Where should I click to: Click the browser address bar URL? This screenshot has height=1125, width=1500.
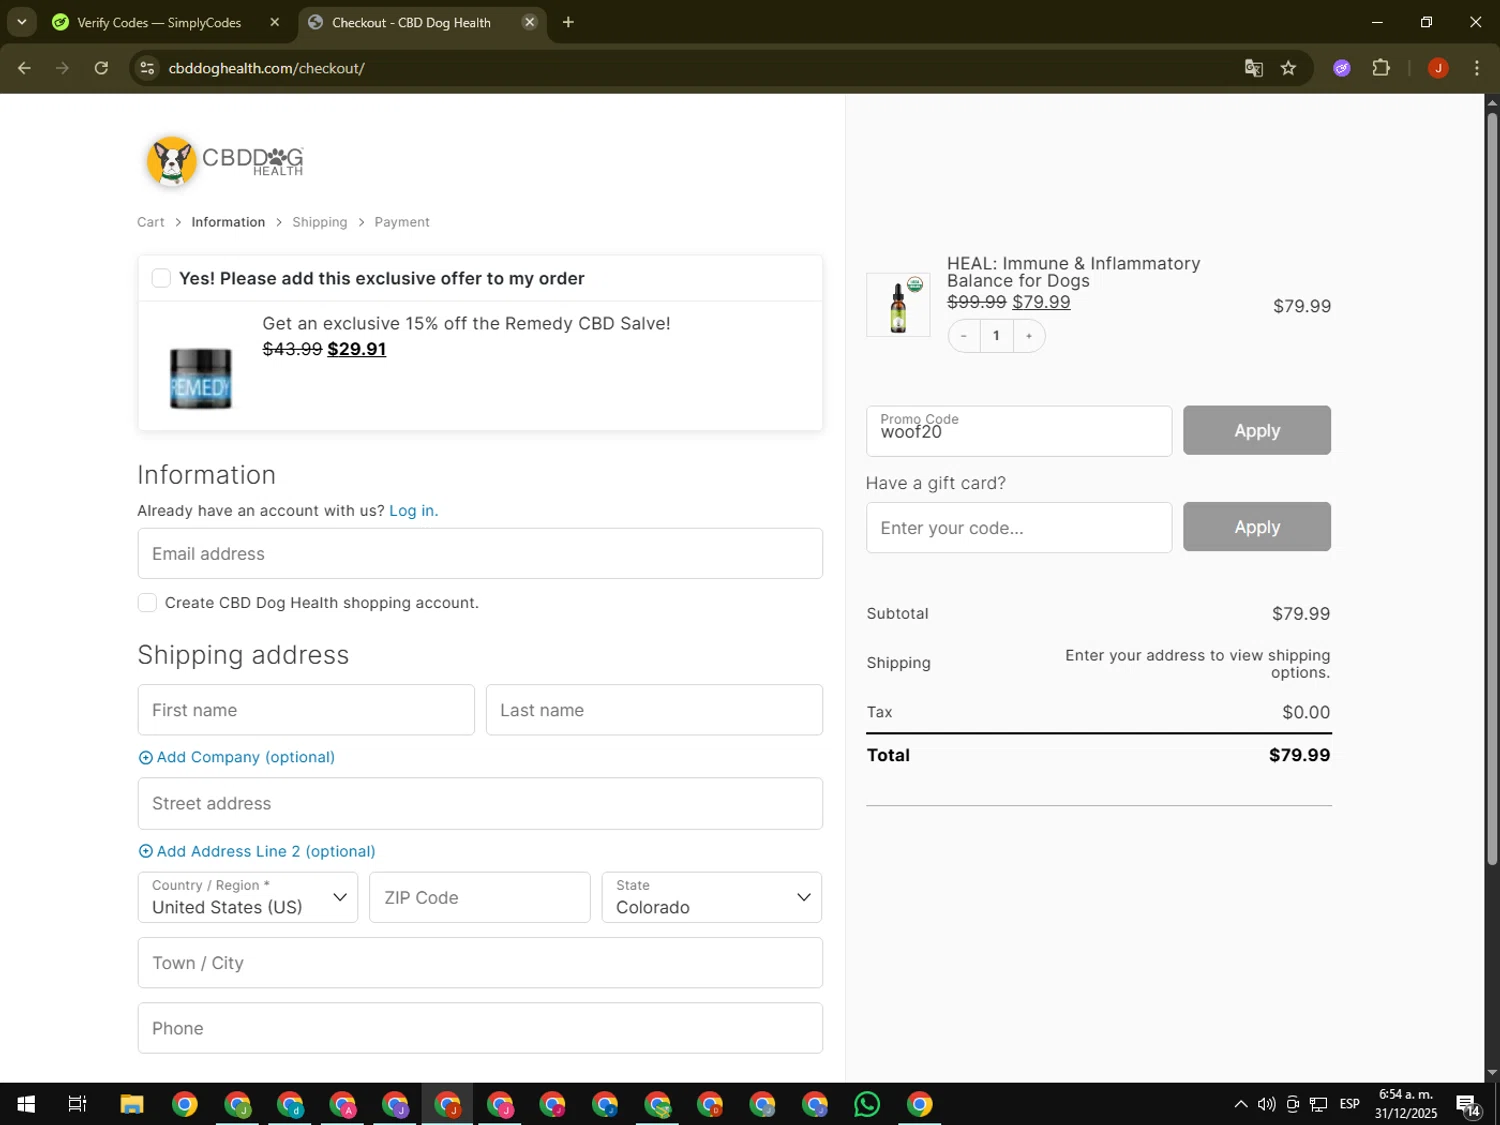coord(267,68)
